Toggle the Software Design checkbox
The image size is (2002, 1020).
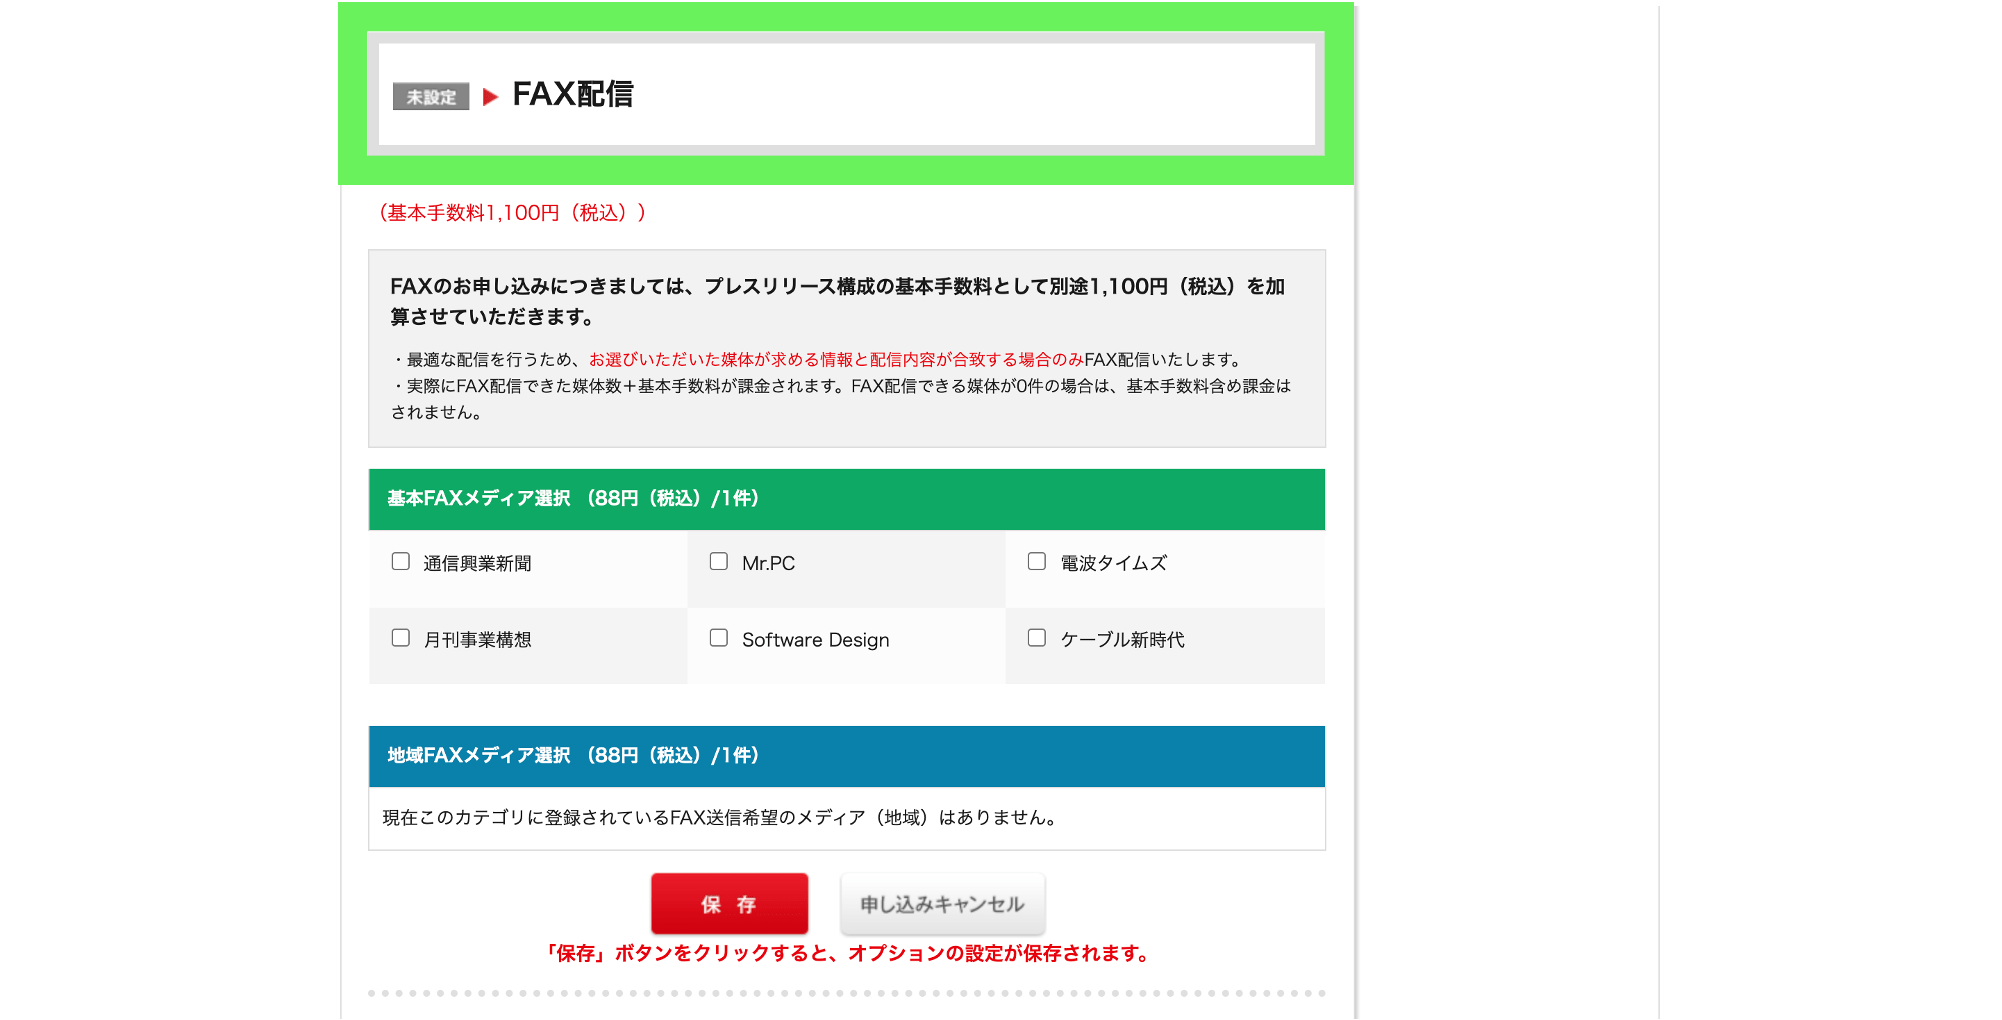[719, 638]
